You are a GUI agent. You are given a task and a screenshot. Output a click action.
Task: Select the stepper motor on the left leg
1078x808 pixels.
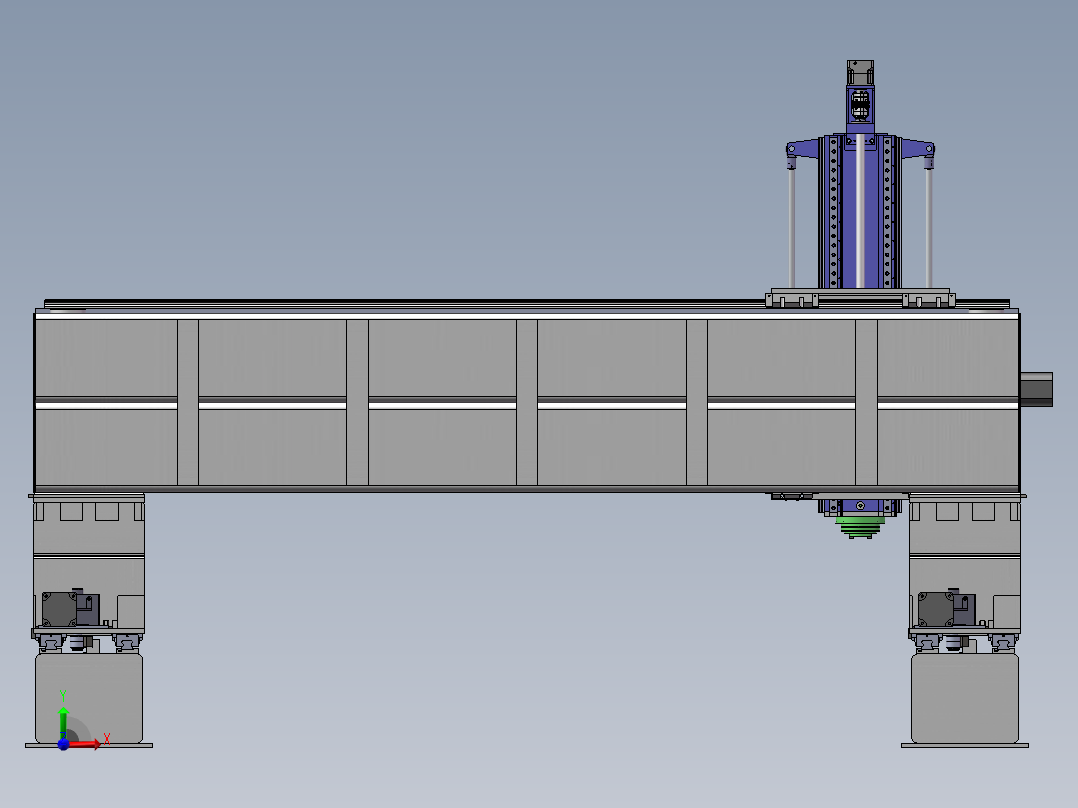click(60, 609)
